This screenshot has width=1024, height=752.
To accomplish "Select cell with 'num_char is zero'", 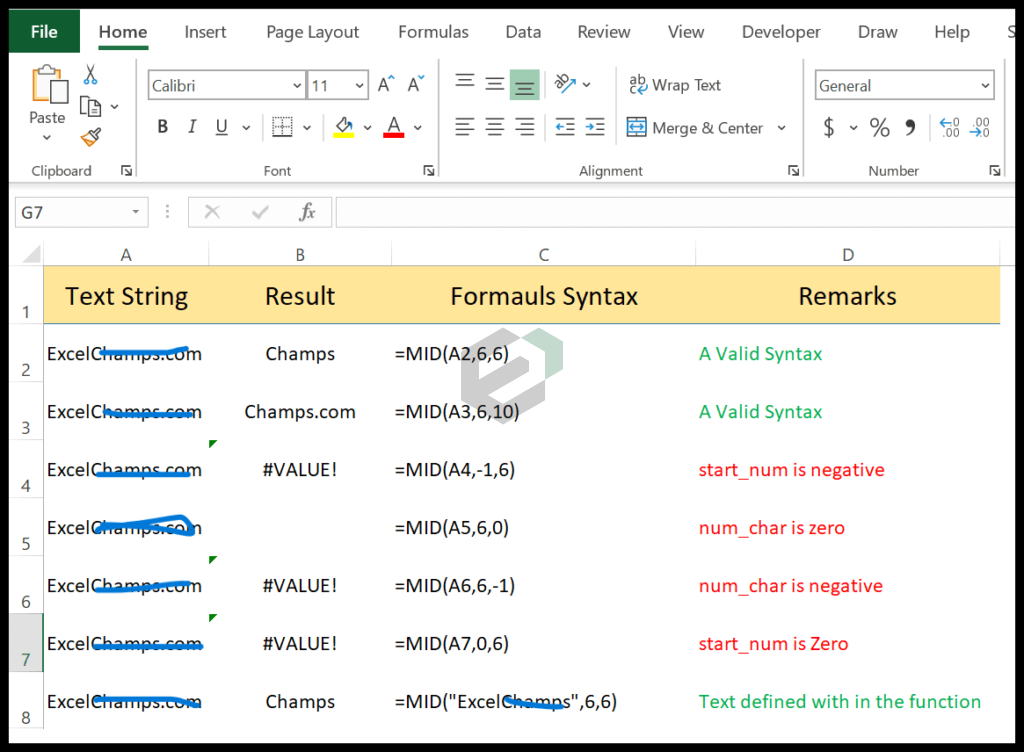I will [x=848, y=527].
